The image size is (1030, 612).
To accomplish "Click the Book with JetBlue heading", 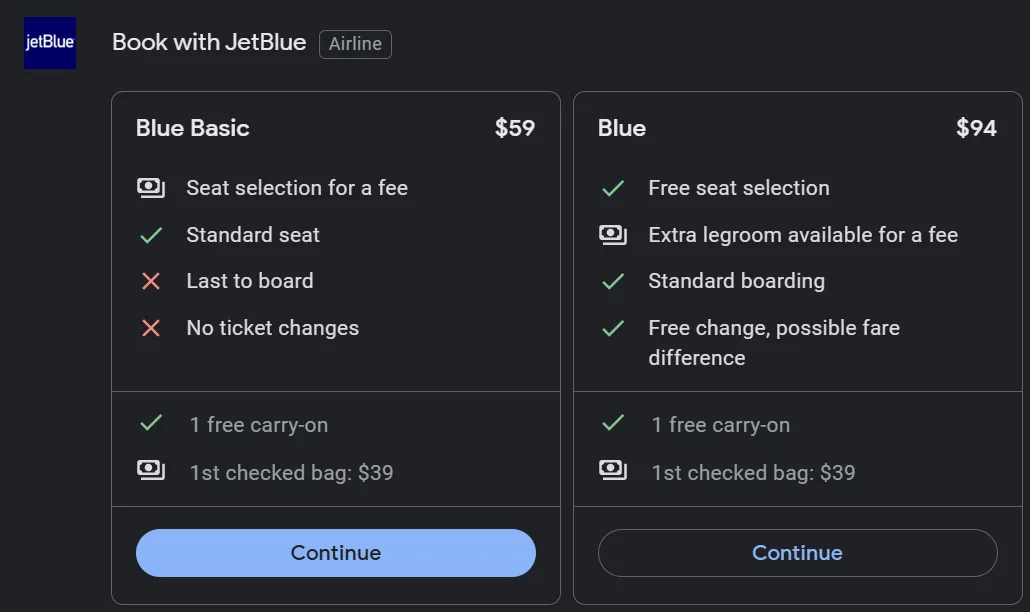I will click(209, 43).
